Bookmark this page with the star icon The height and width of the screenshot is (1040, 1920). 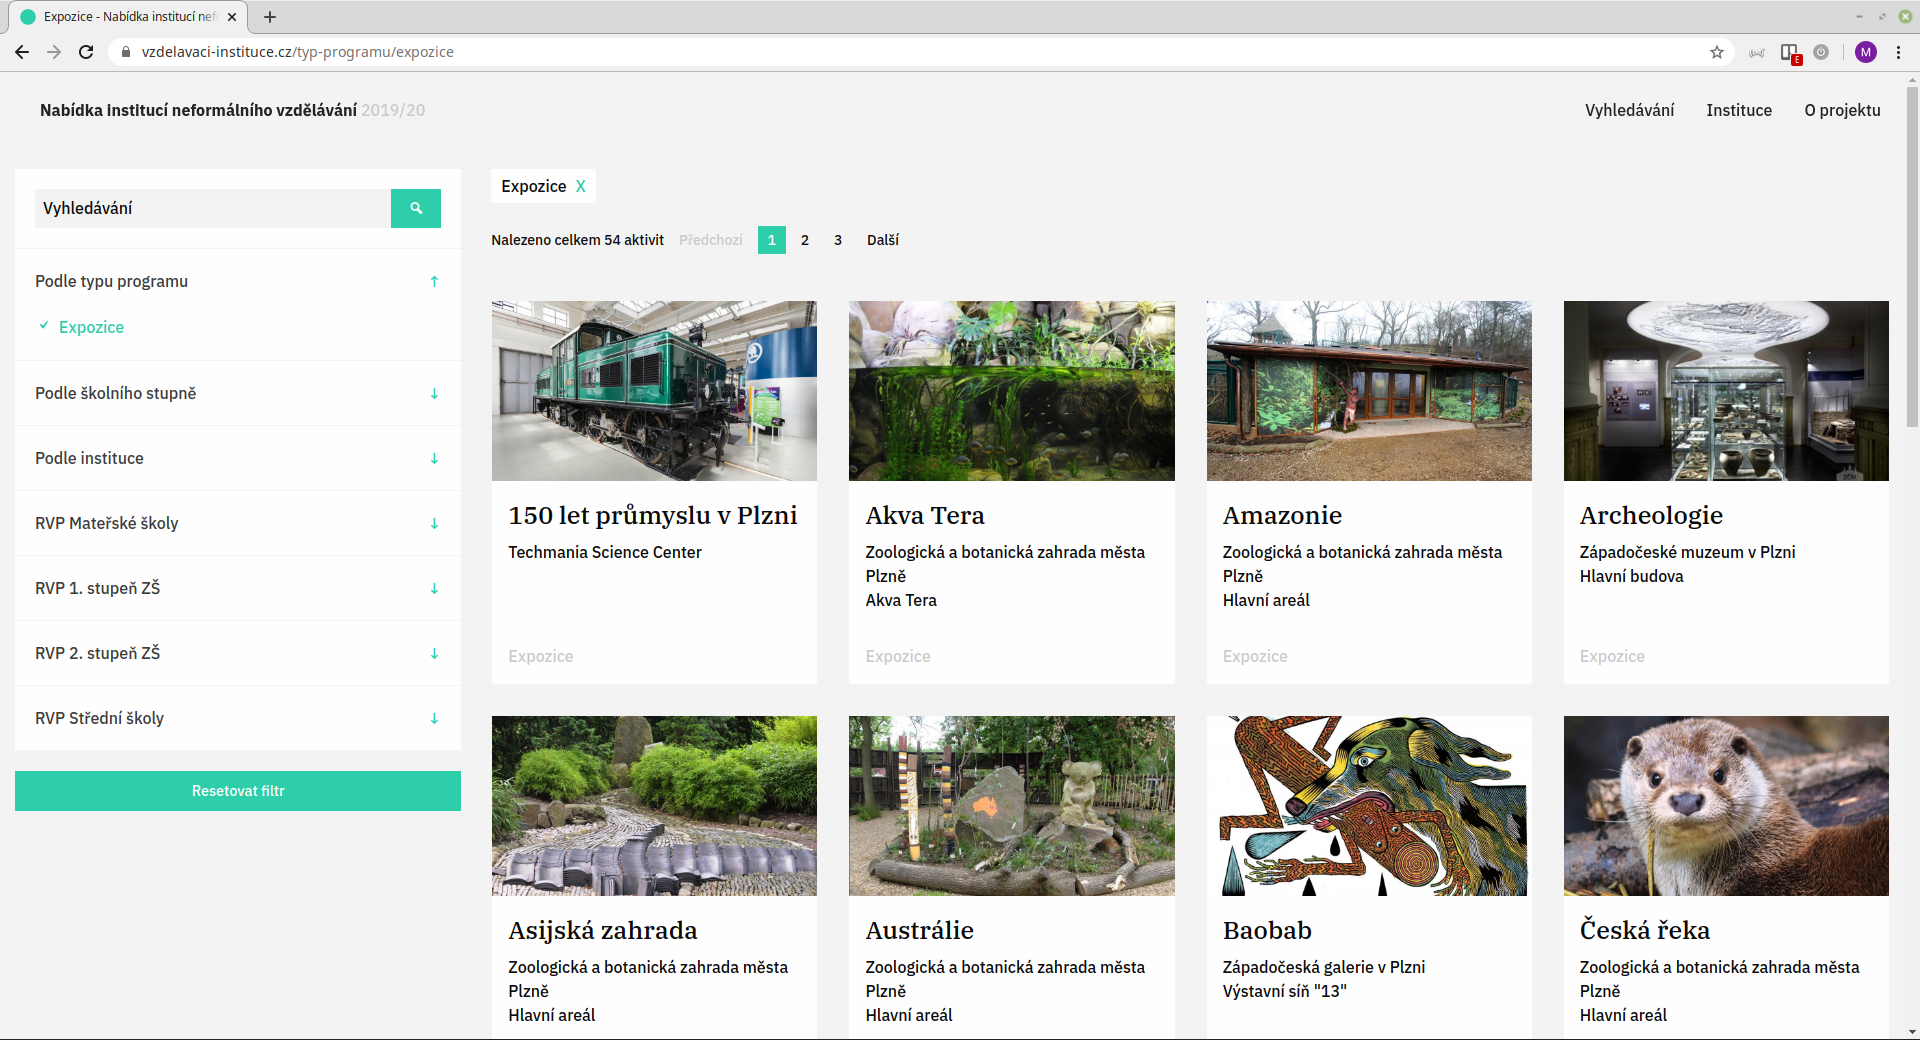pyautogui.click(x=1717, y=52)
